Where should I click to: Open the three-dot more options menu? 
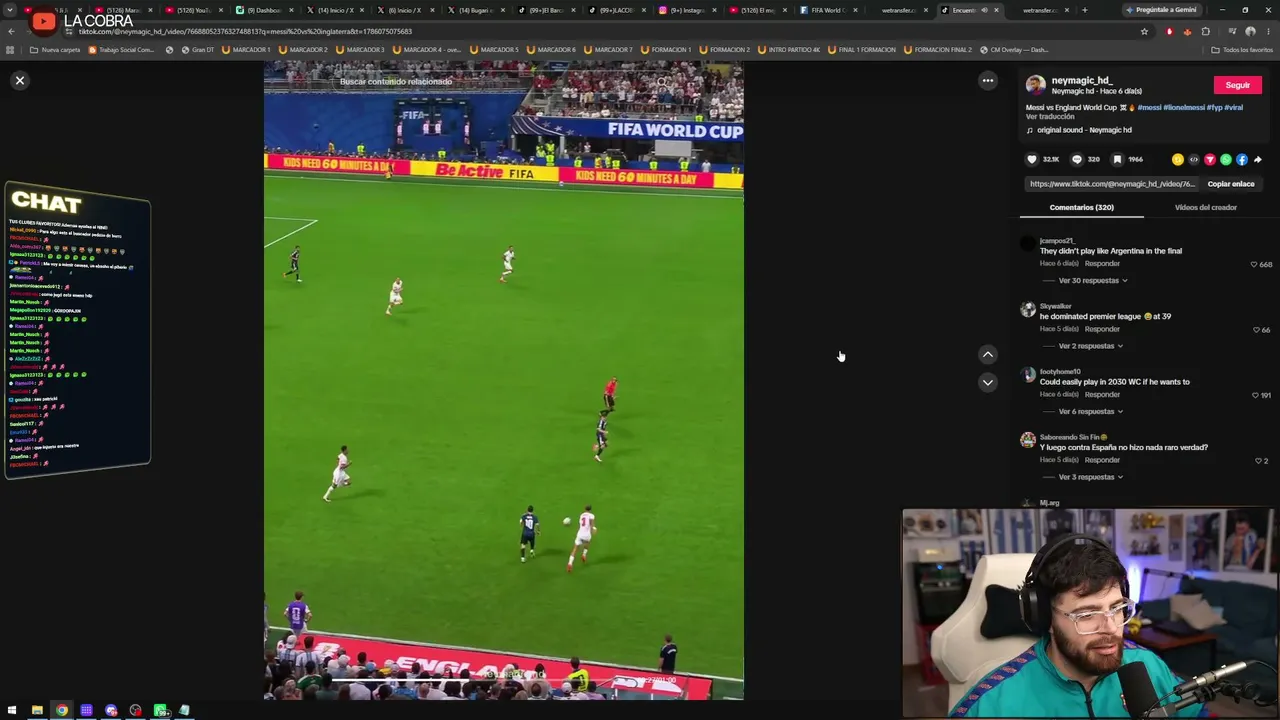(988, 80)
